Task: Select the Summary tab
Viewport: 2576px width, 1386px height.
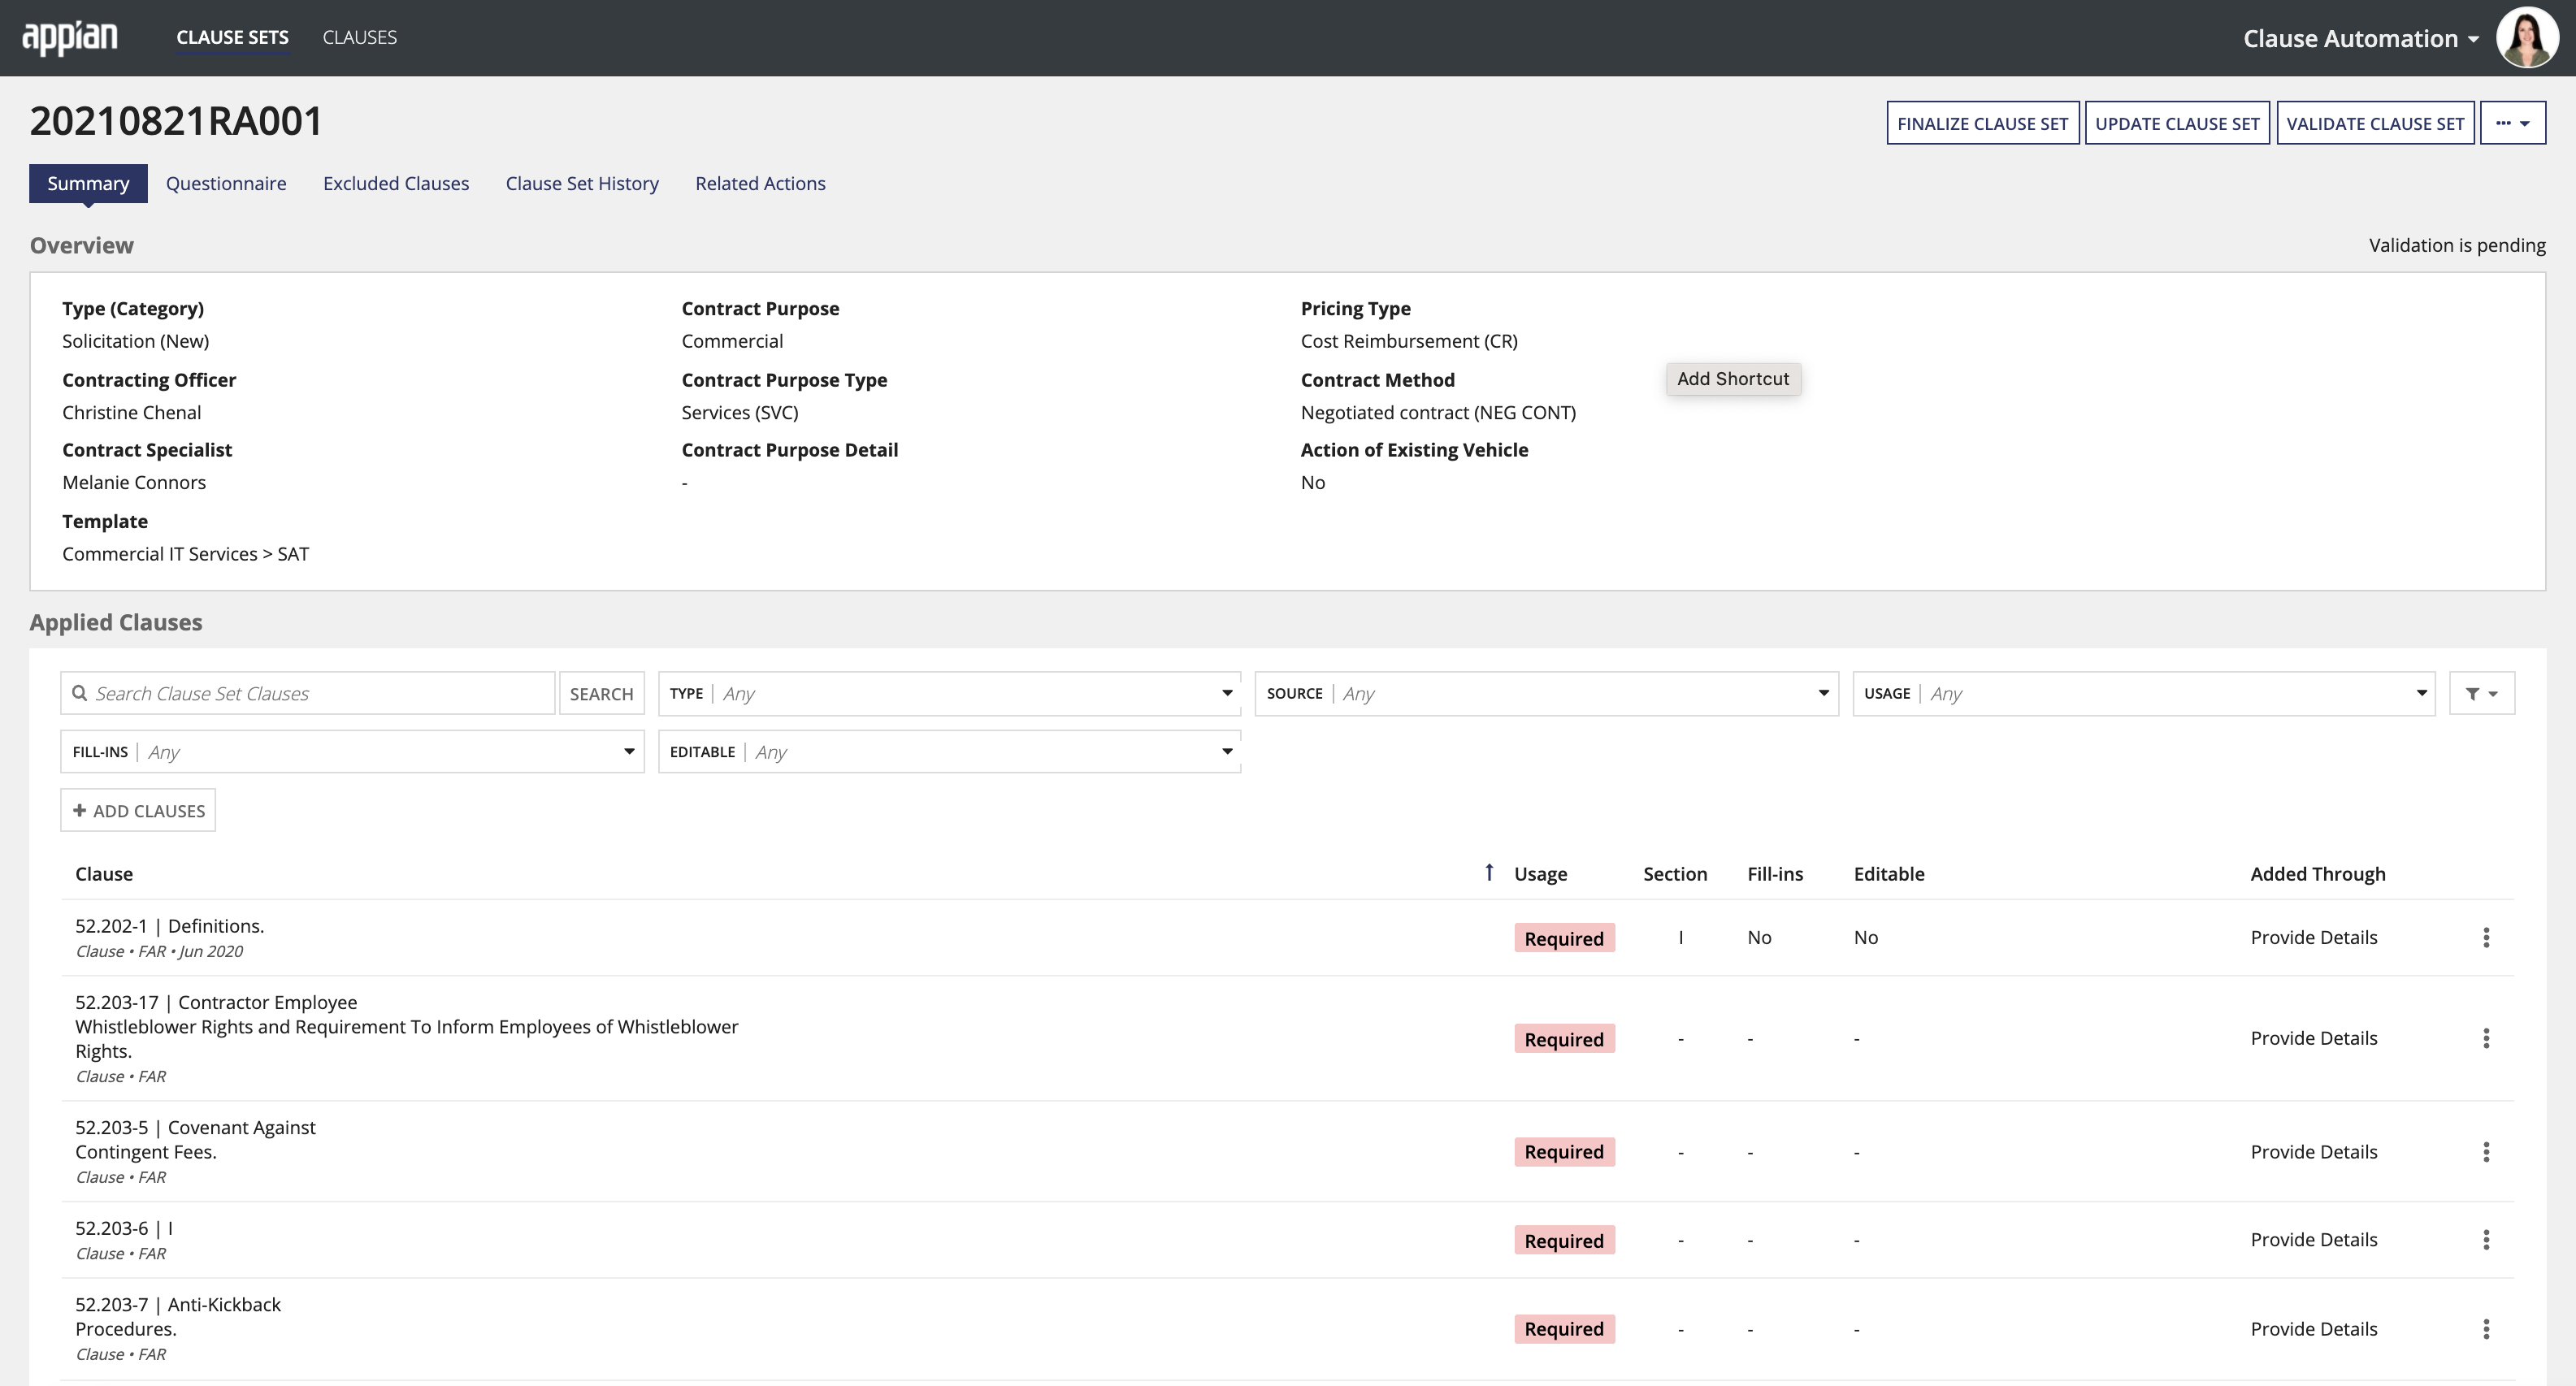Action: coord(88,183)
